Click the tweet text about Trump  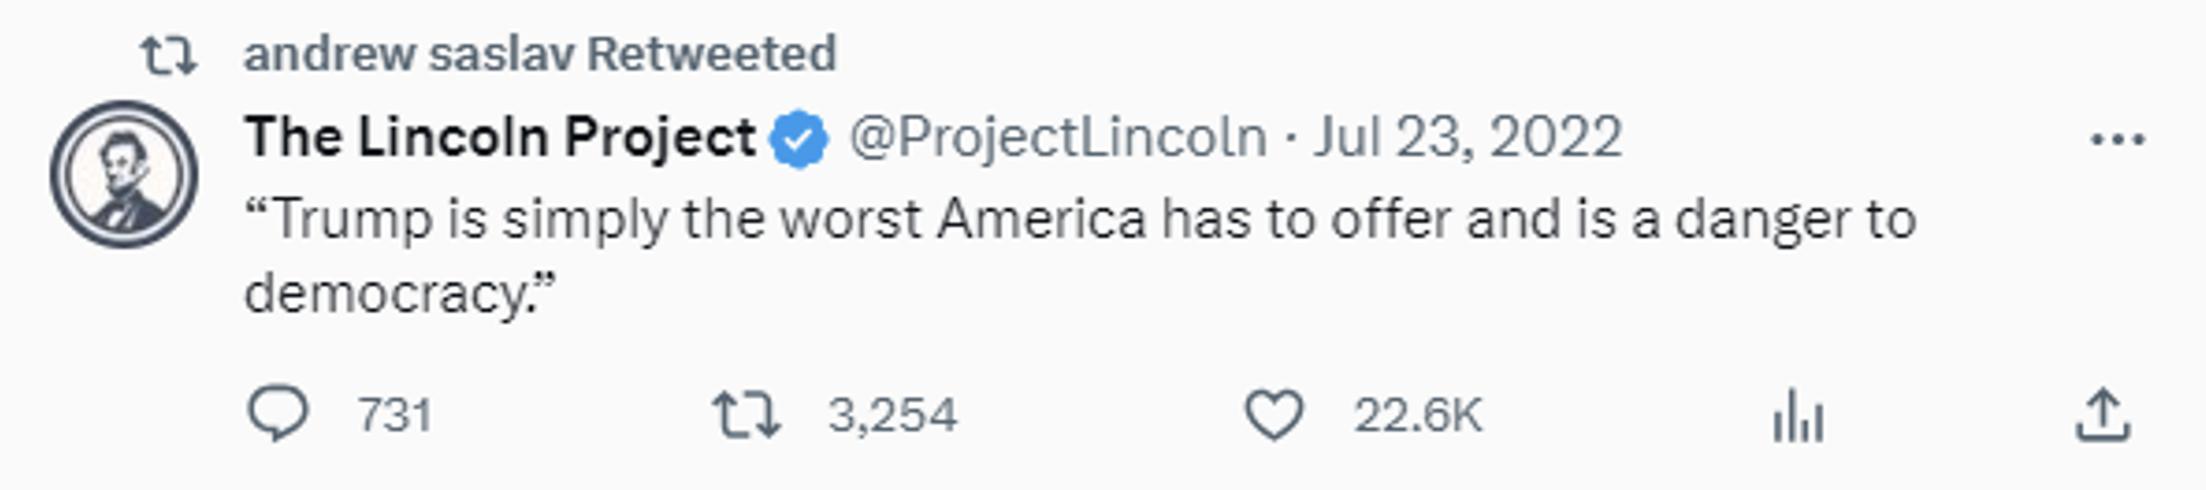(1080, 256)
